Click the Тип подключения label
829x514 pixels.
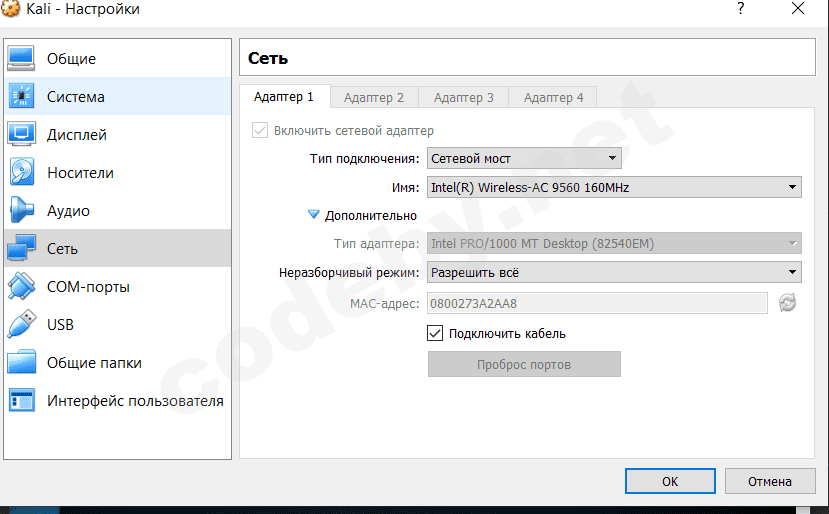pyautogui.click(x=364, y=159)
